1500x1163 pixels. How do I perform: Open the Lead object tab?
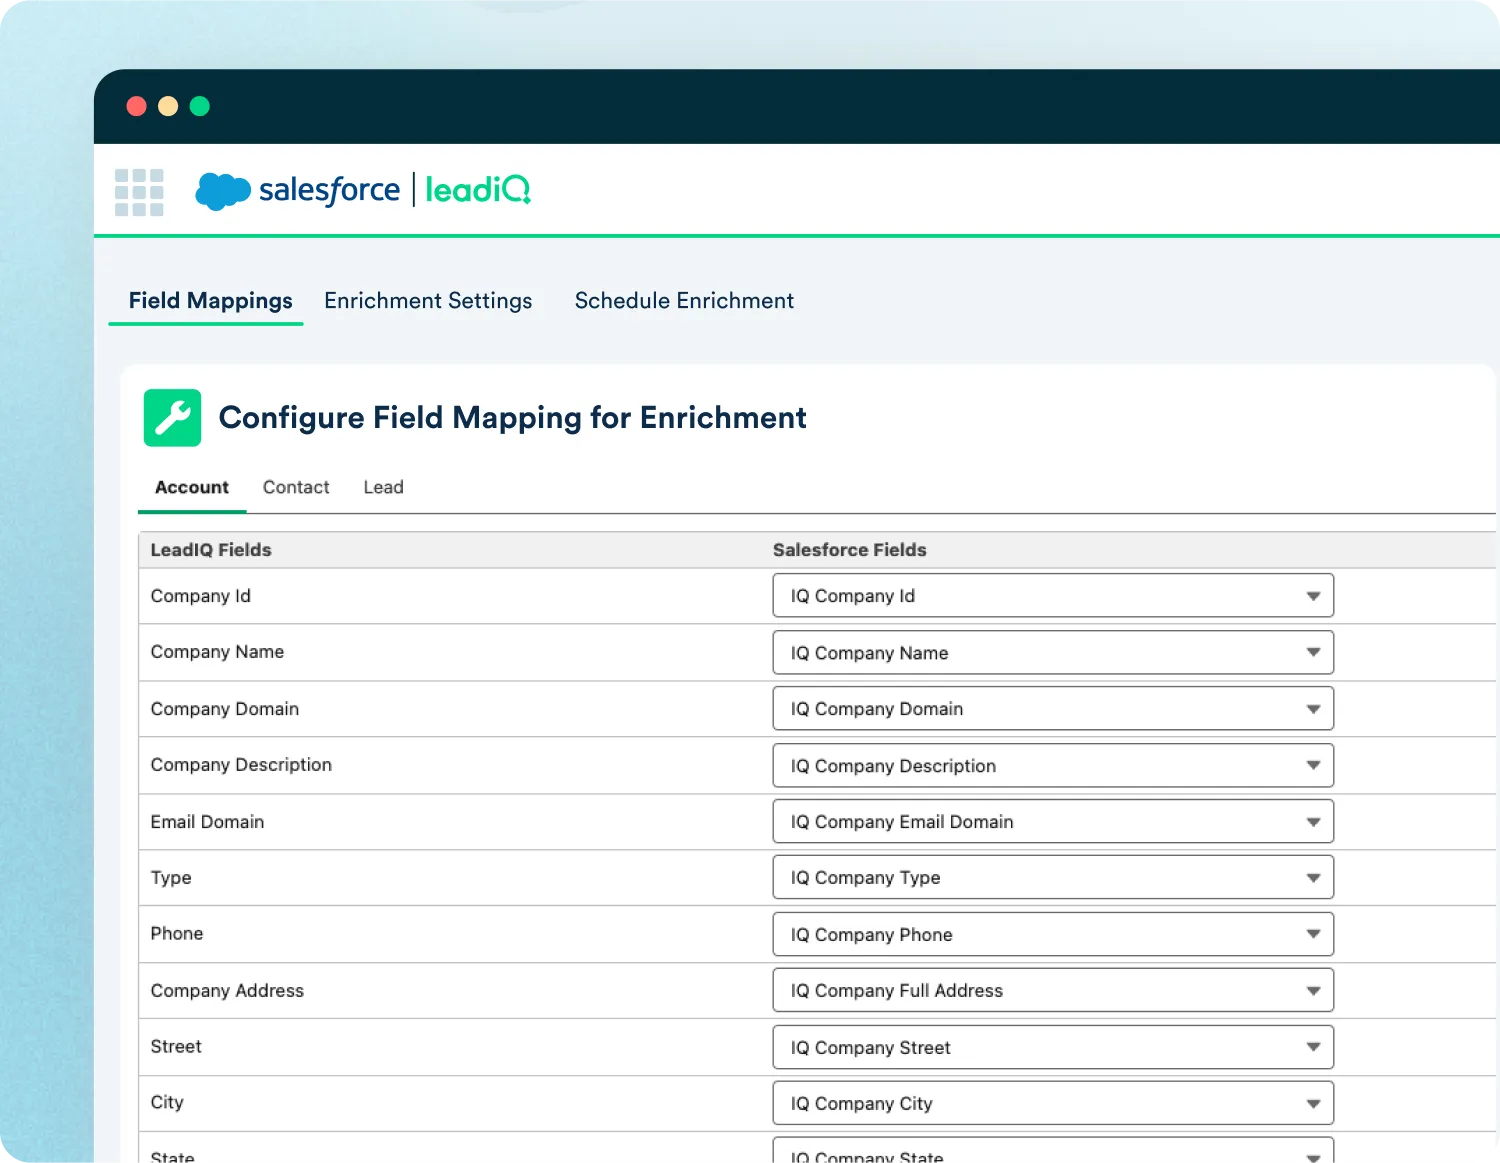click(x=383, y=487)
